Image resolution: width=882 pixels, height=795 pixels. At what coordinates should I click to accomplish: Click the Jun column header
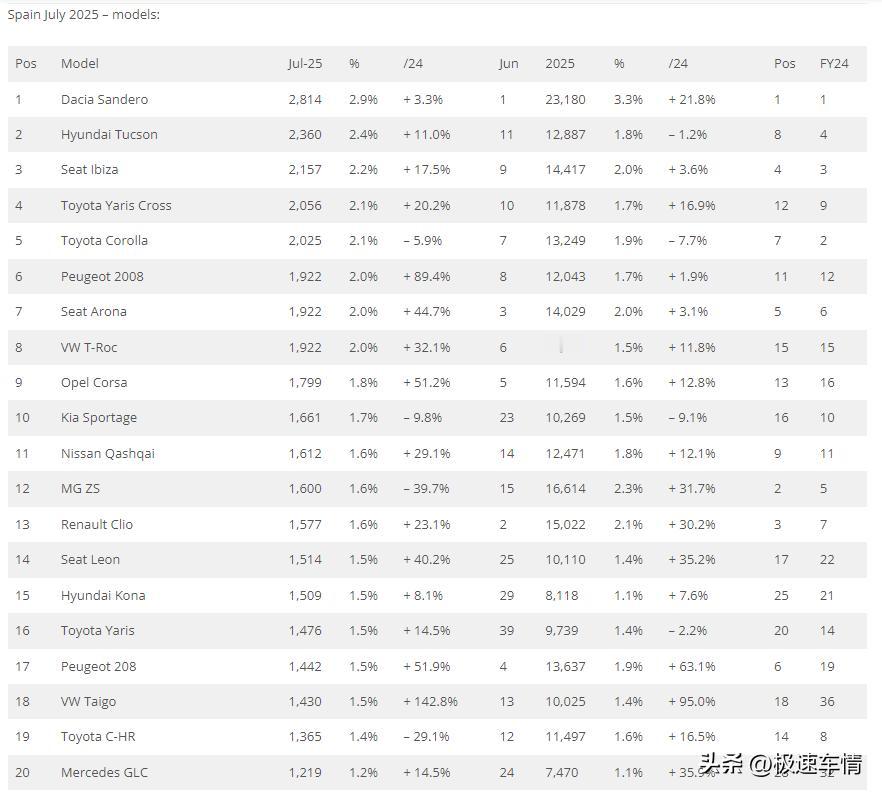click(x=508, y=64)
